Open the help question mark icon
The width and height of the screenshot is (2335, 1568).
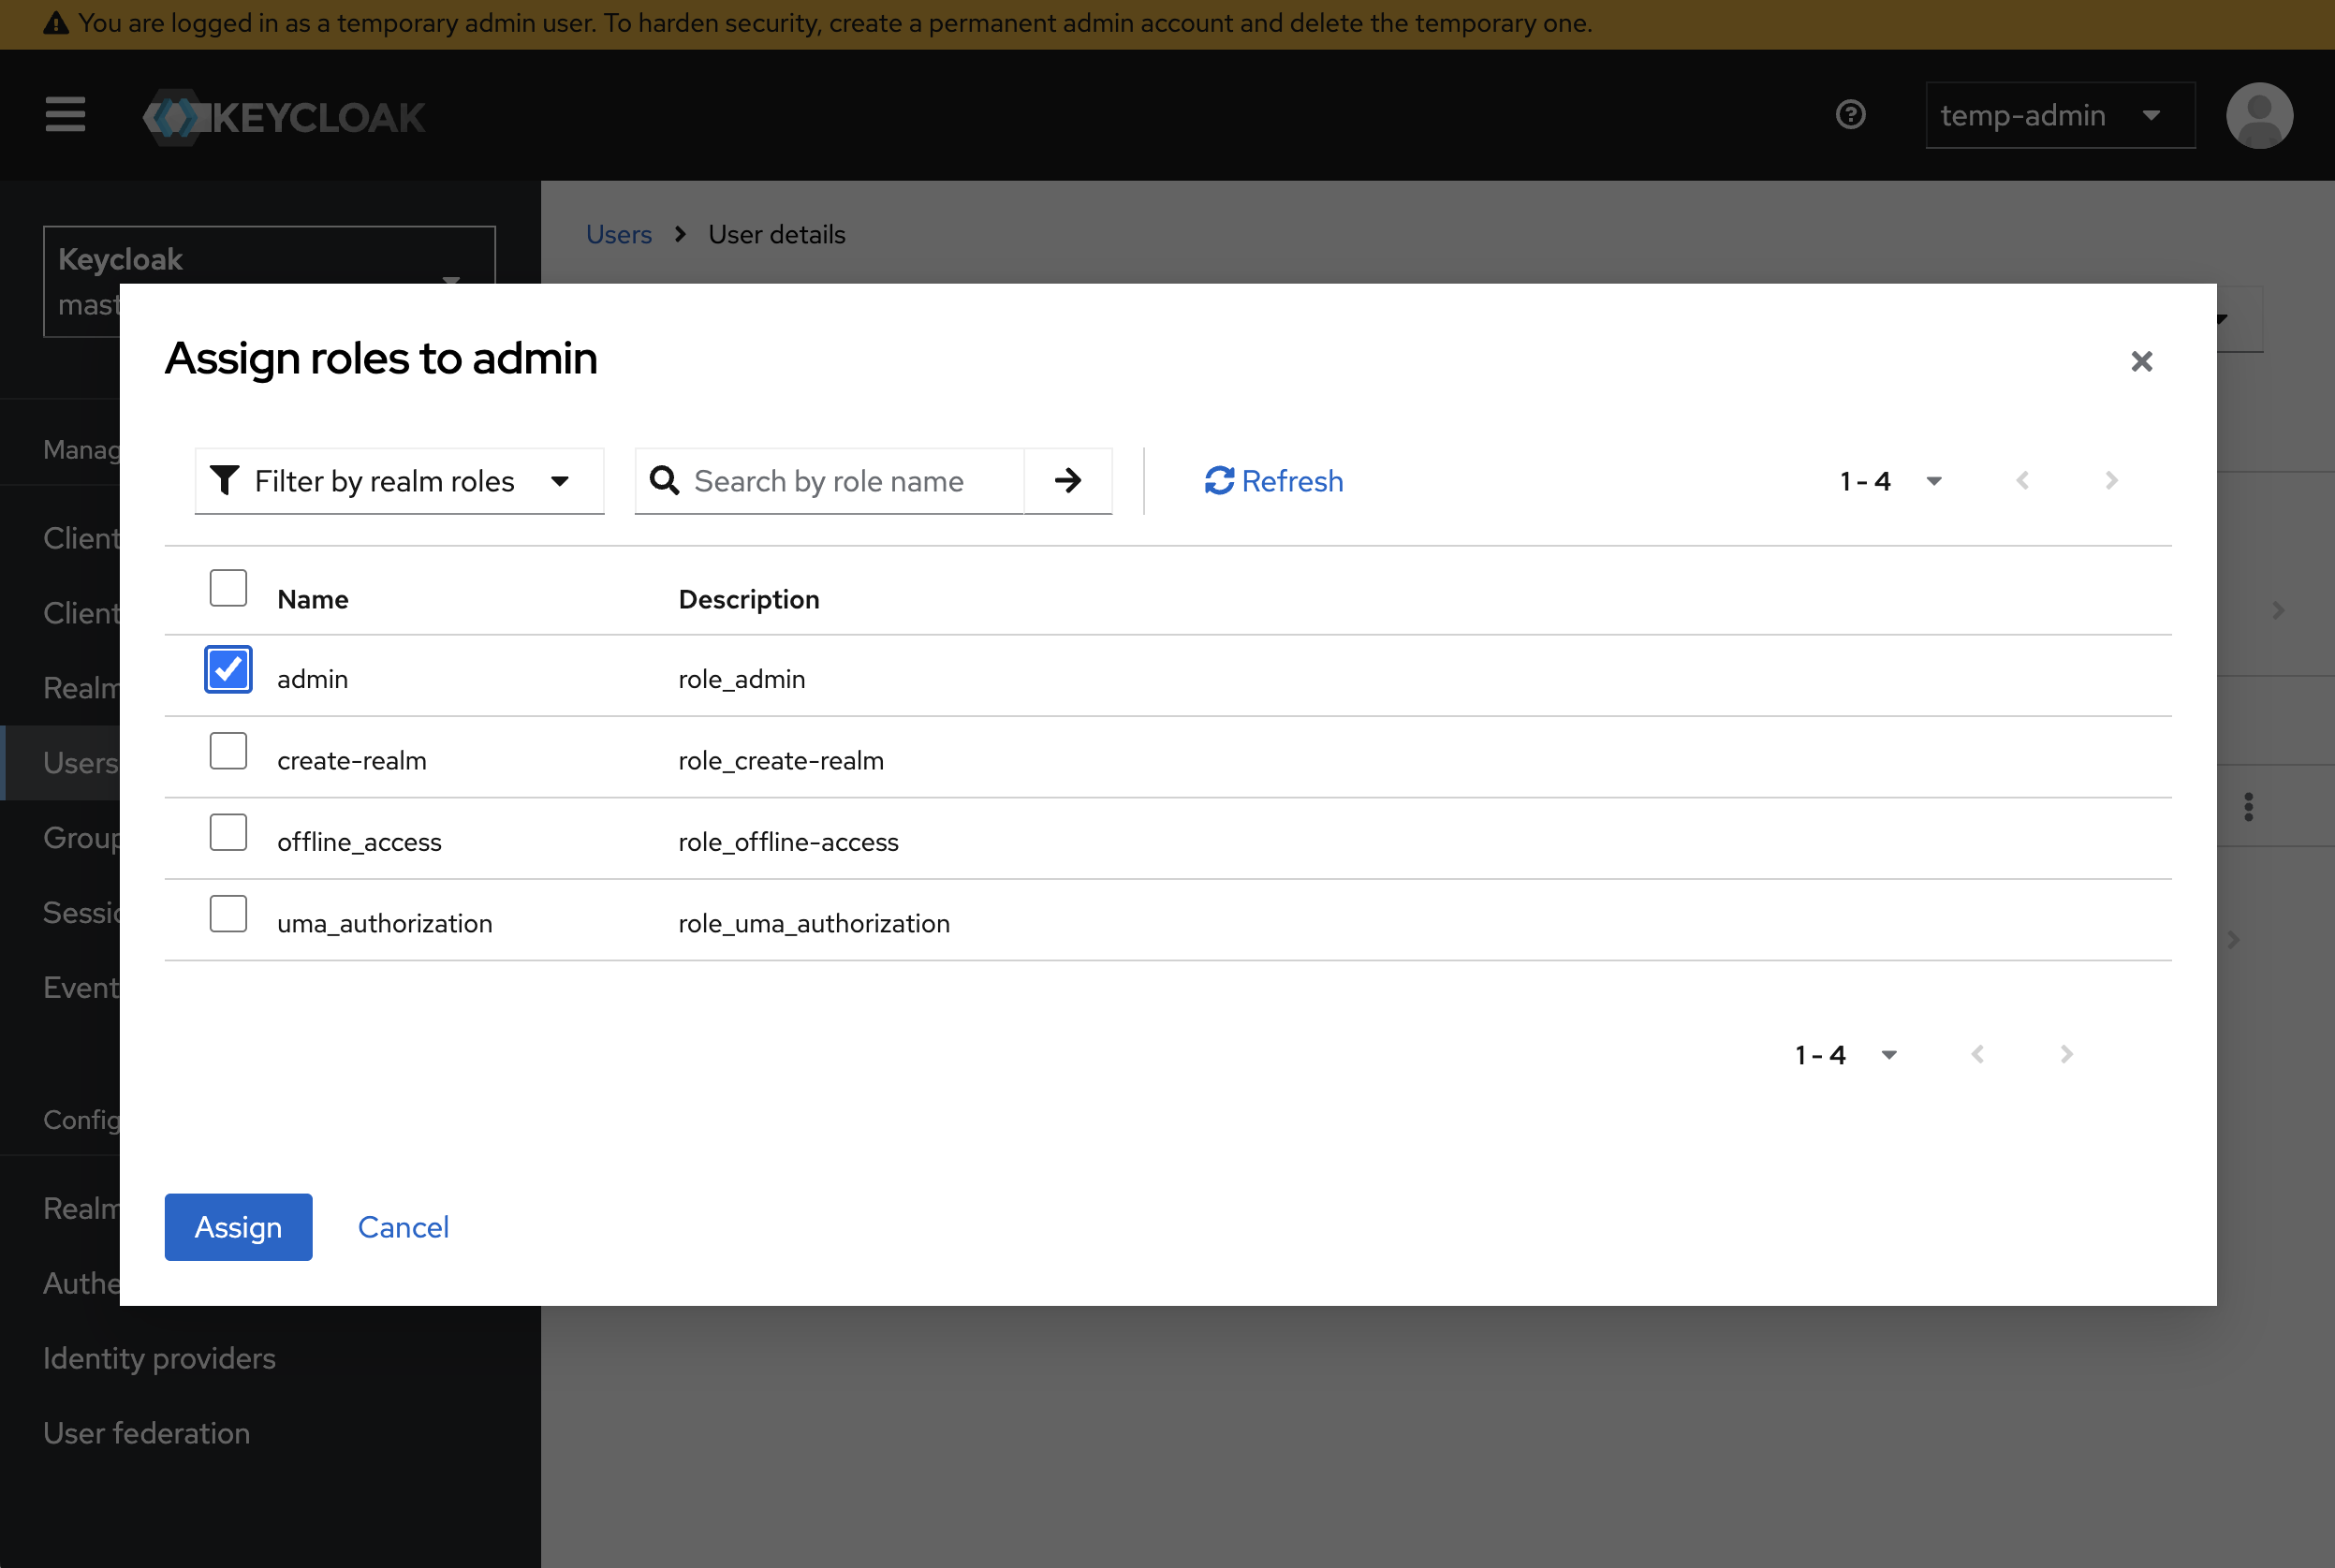coord(1850,115)
